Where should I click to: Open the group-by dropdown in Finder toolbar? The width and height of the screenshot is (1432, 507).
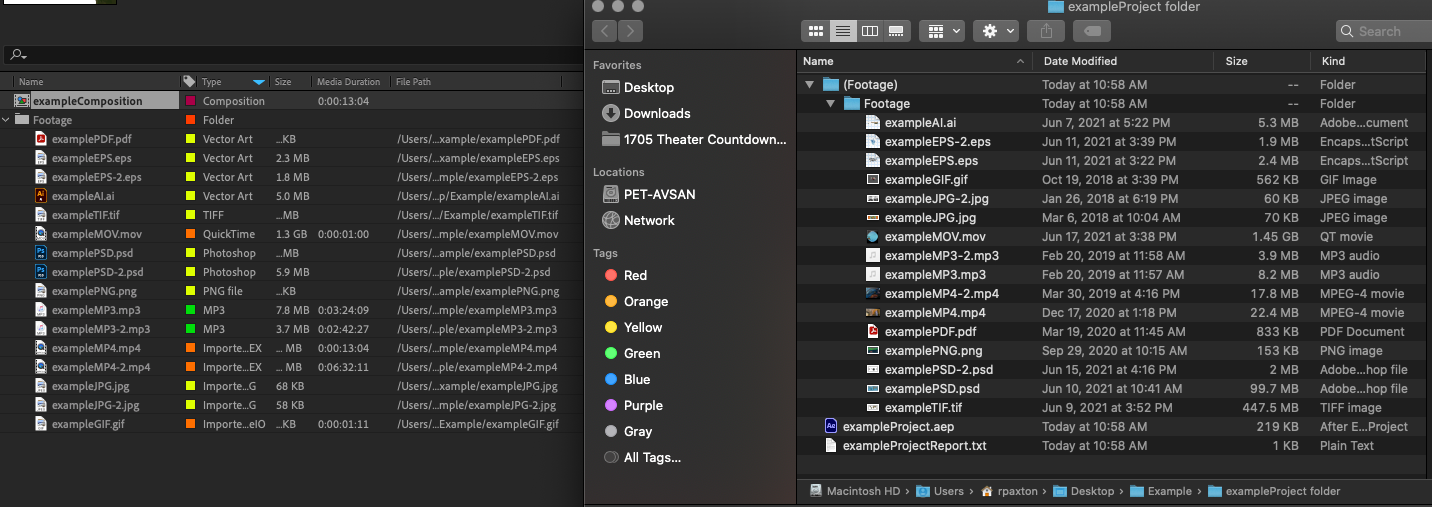click(942, 31)
